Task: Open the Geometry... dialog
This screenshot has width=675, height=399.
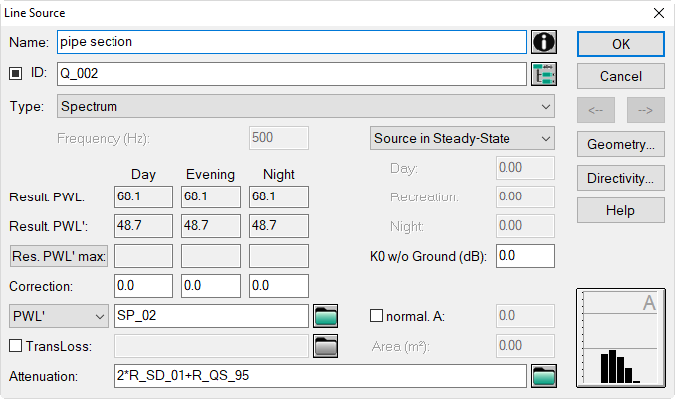Action: pyautogui.click(x=621, y=144)
